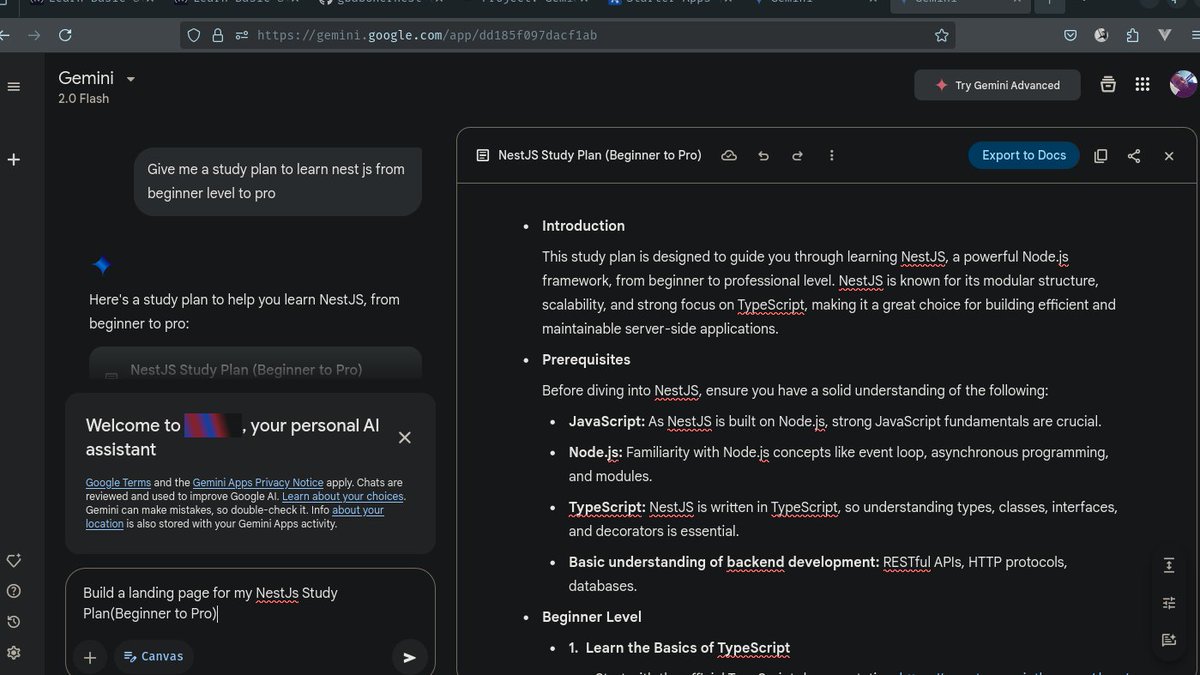The height and width of the screenshot is (675, 1200).
Task: Click Try Gemini Advanced button
Action: point(997,85)
